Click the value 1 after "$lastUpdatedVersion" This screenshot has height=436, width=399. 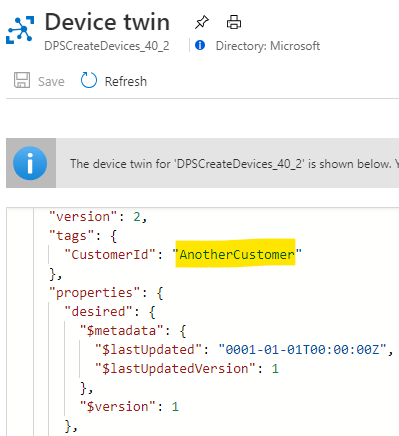(275, 369)
